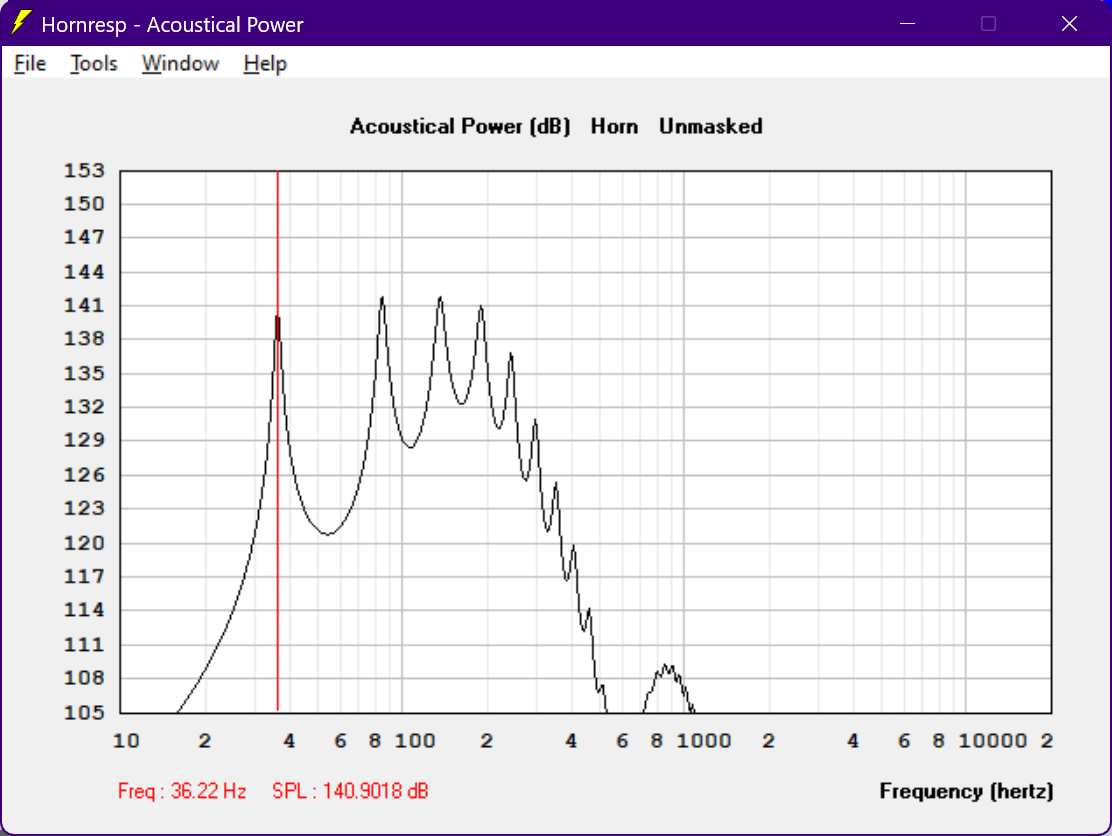Open the Tools menu

[x=93, y=64]
